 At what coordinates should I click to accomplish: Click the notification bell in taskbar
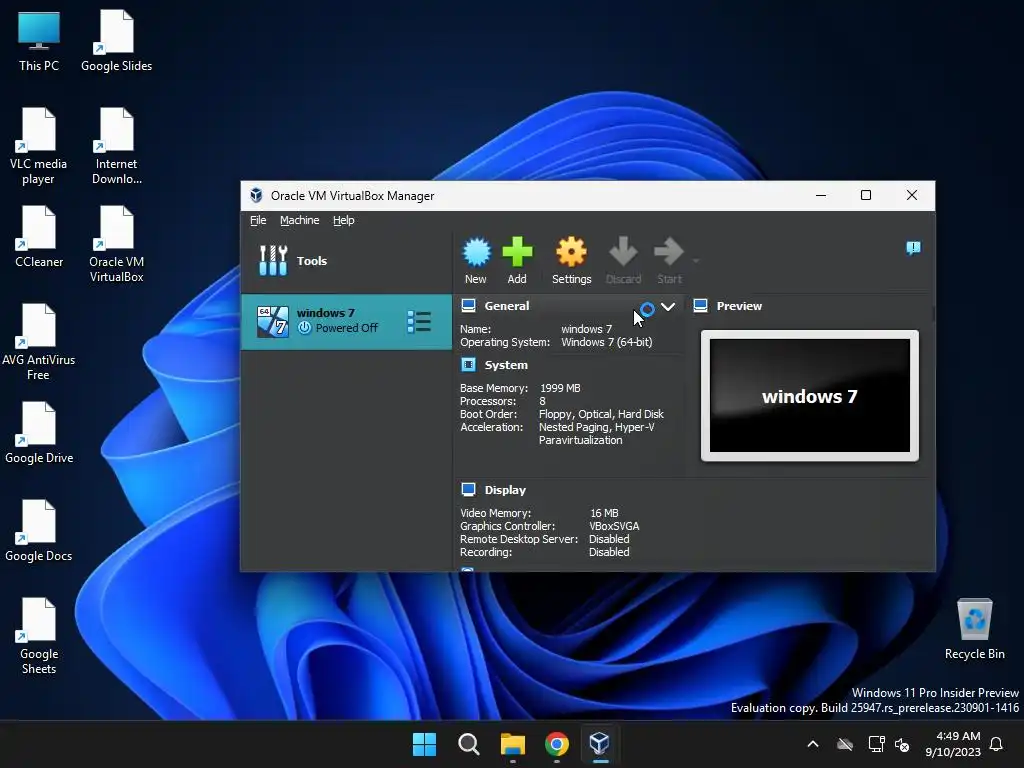point(997,744)
